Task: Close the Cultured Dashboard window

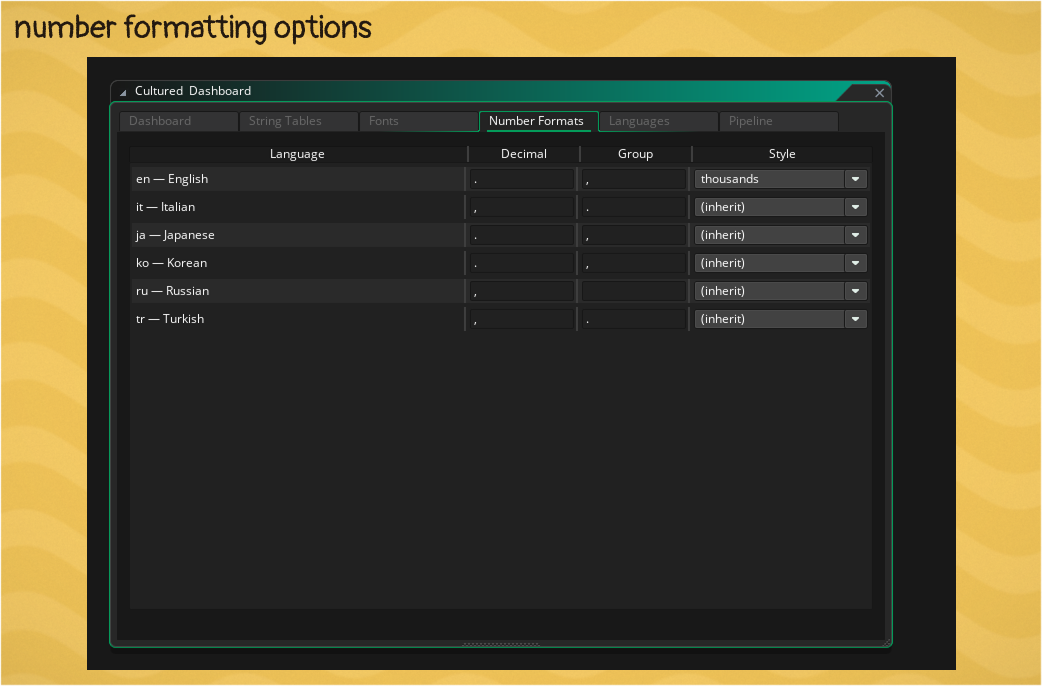Action: (x=879, y=93)
